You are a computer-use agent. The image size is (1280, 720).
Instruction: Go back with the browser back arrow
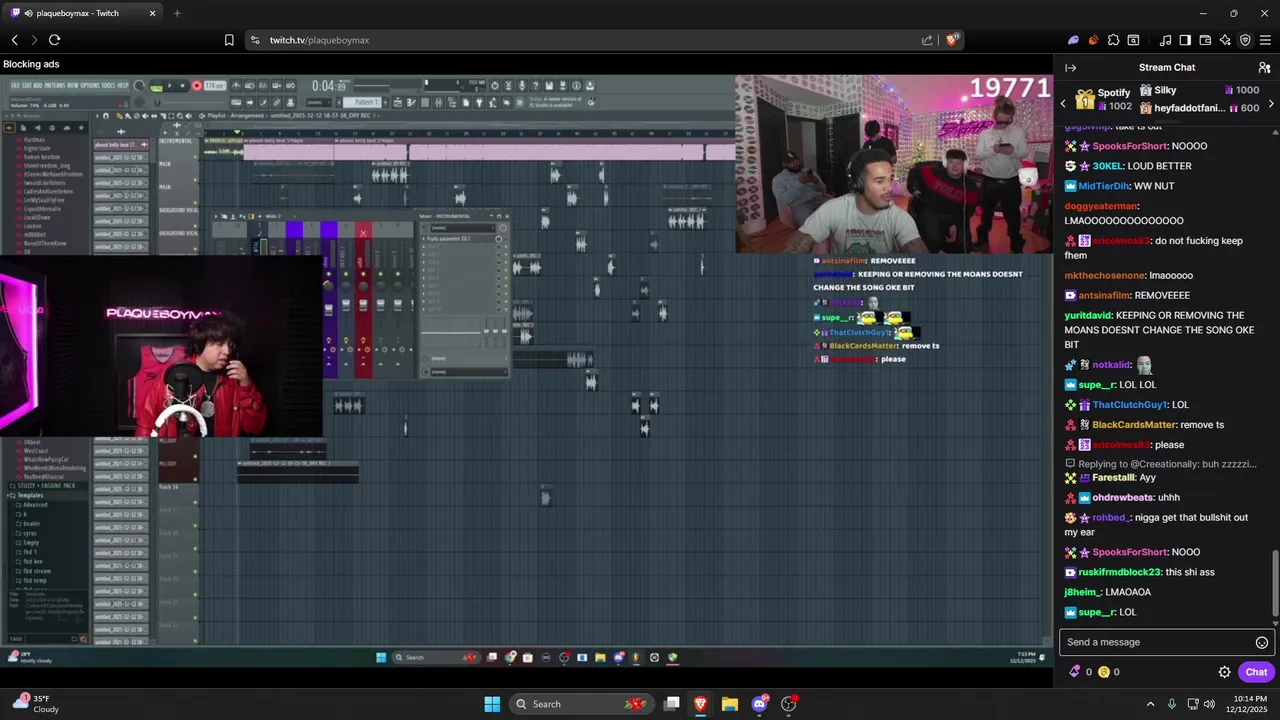tap(15, 40)
